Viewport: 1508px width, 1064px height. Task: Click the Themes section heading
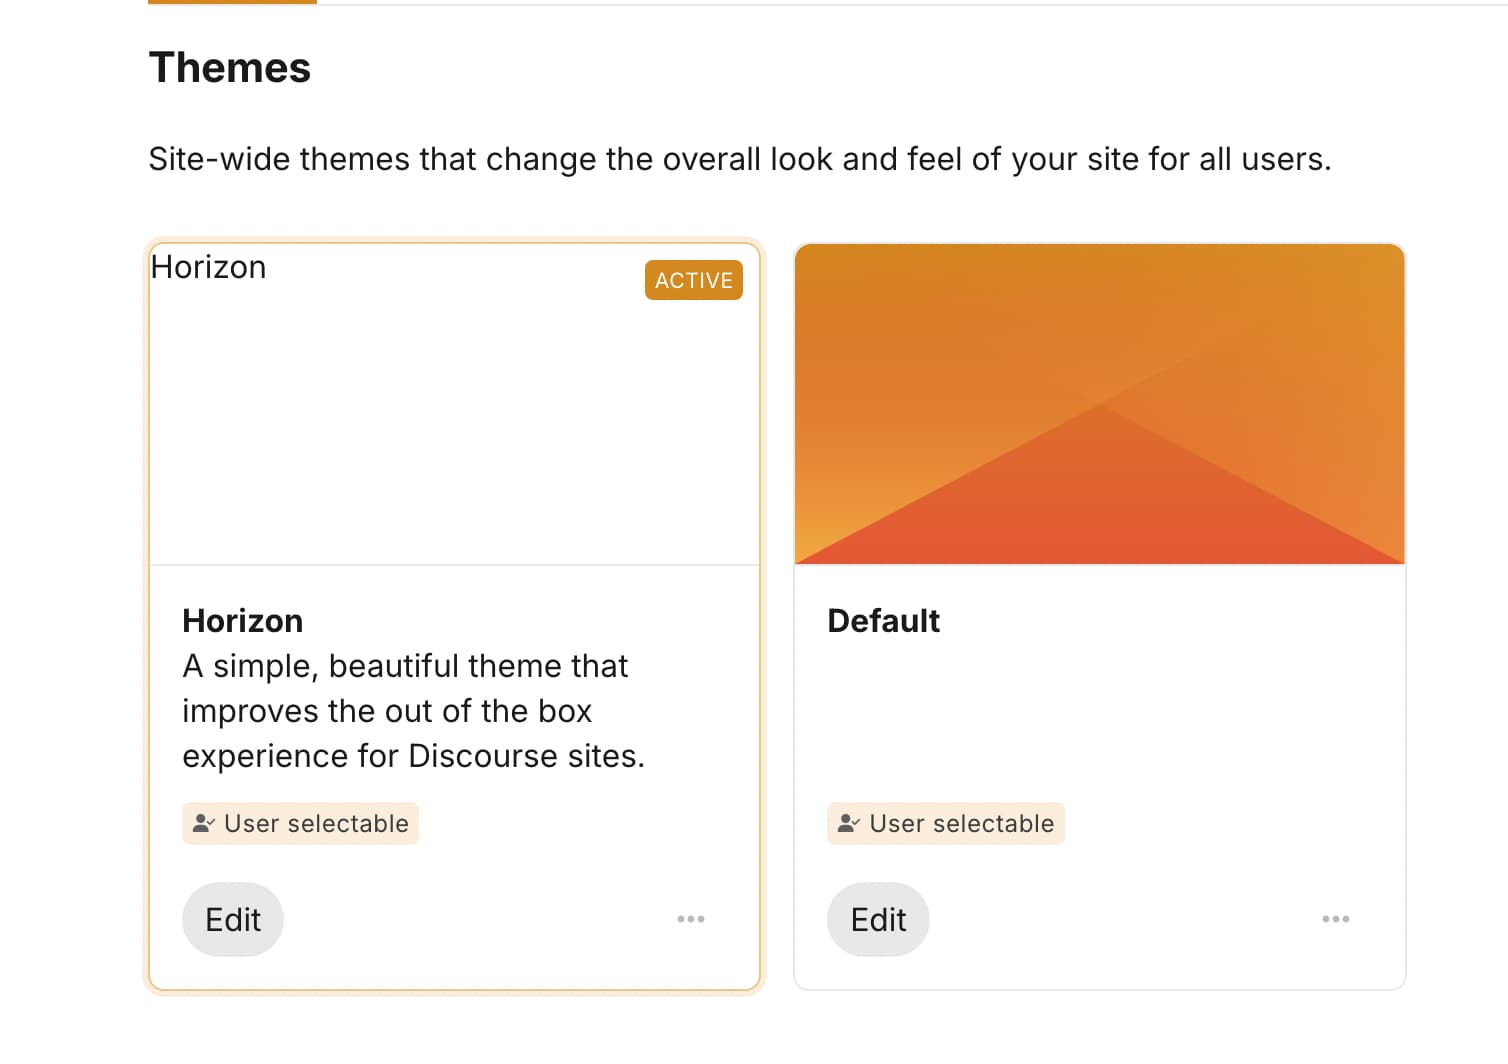point(230,68)
